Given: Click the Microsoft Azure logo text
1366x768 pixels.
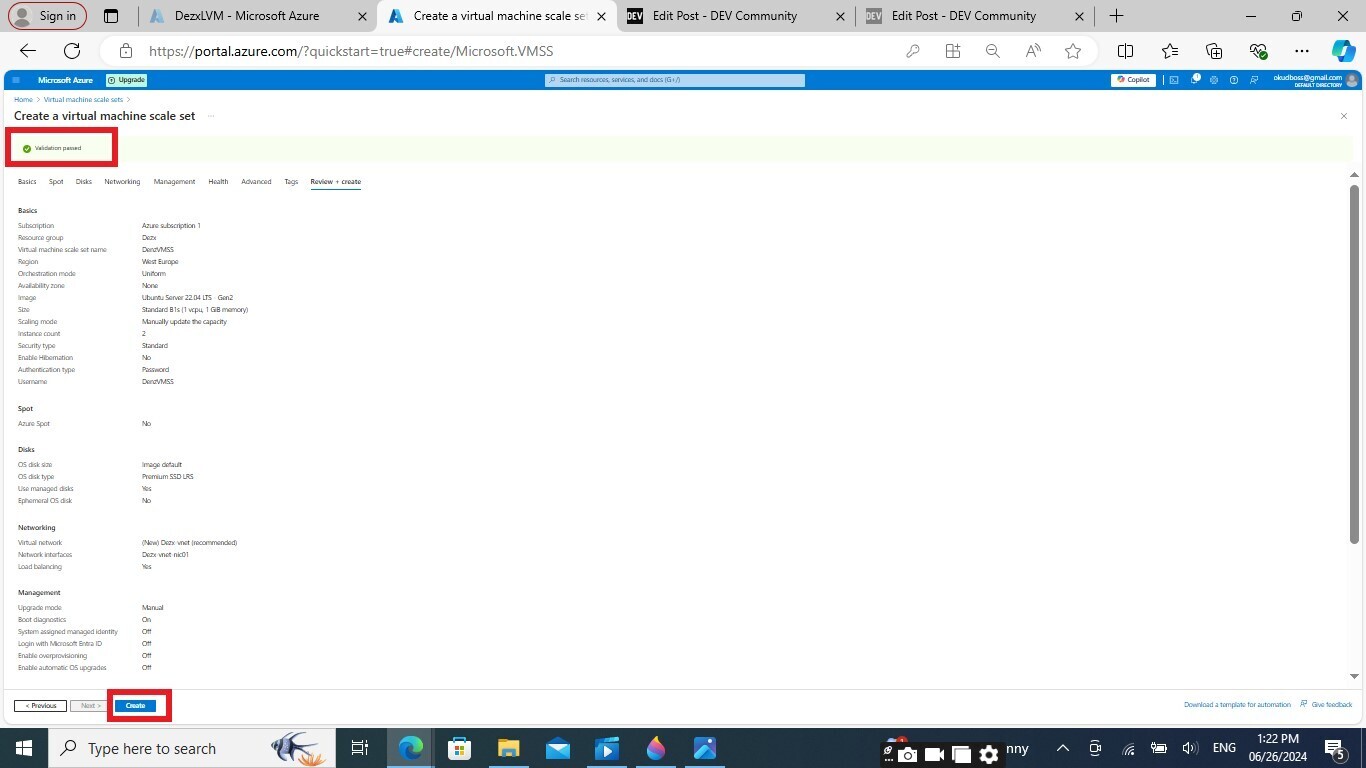Looking at the screenshot, I should click(65, 80).
